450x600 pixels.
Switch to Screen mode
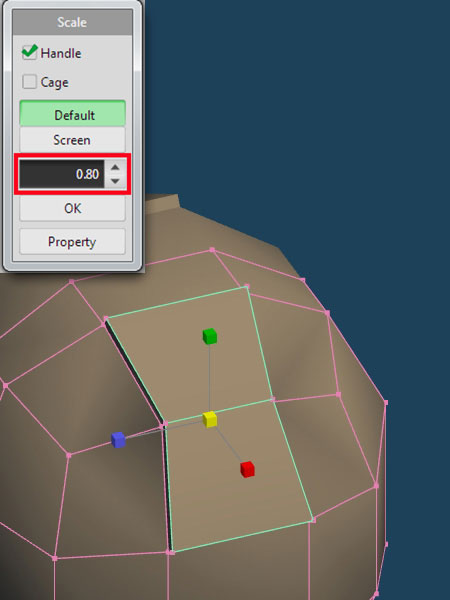point(72,140)
